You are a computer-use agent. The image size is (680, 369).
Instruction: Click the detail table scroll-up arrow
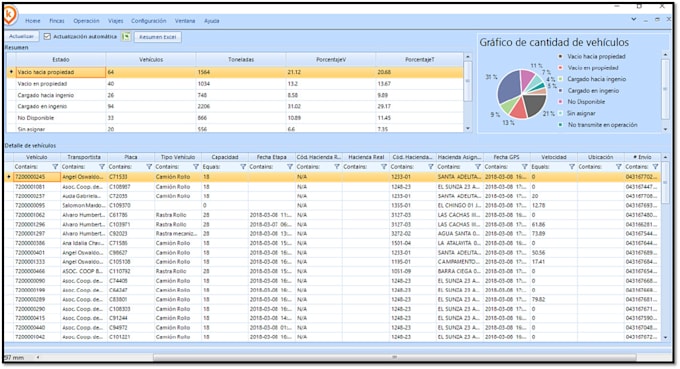click(x=665, y=157)
